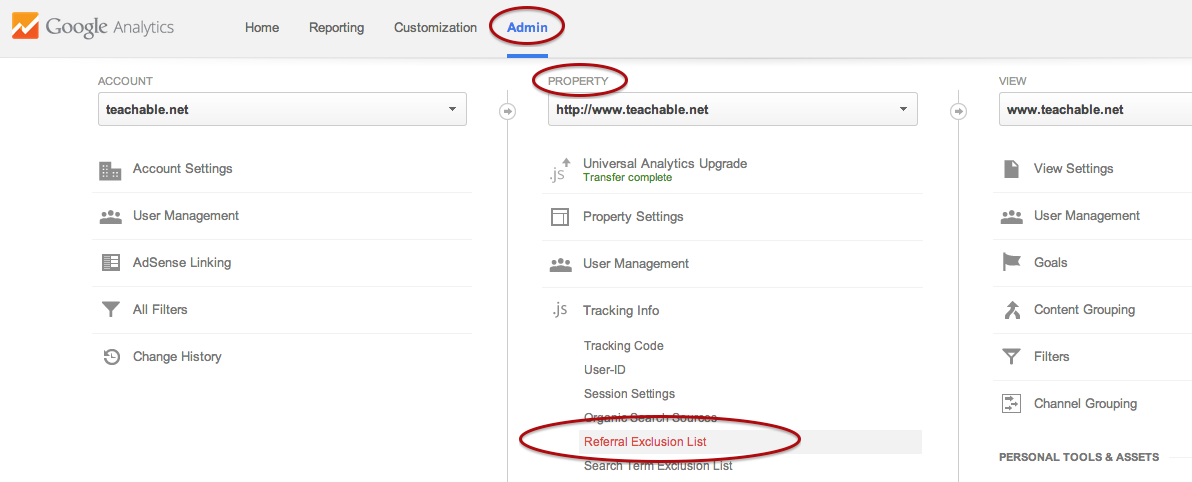Open Session Settings
1192x482 pixels.
pyautogui.click(x=629, y=394)
